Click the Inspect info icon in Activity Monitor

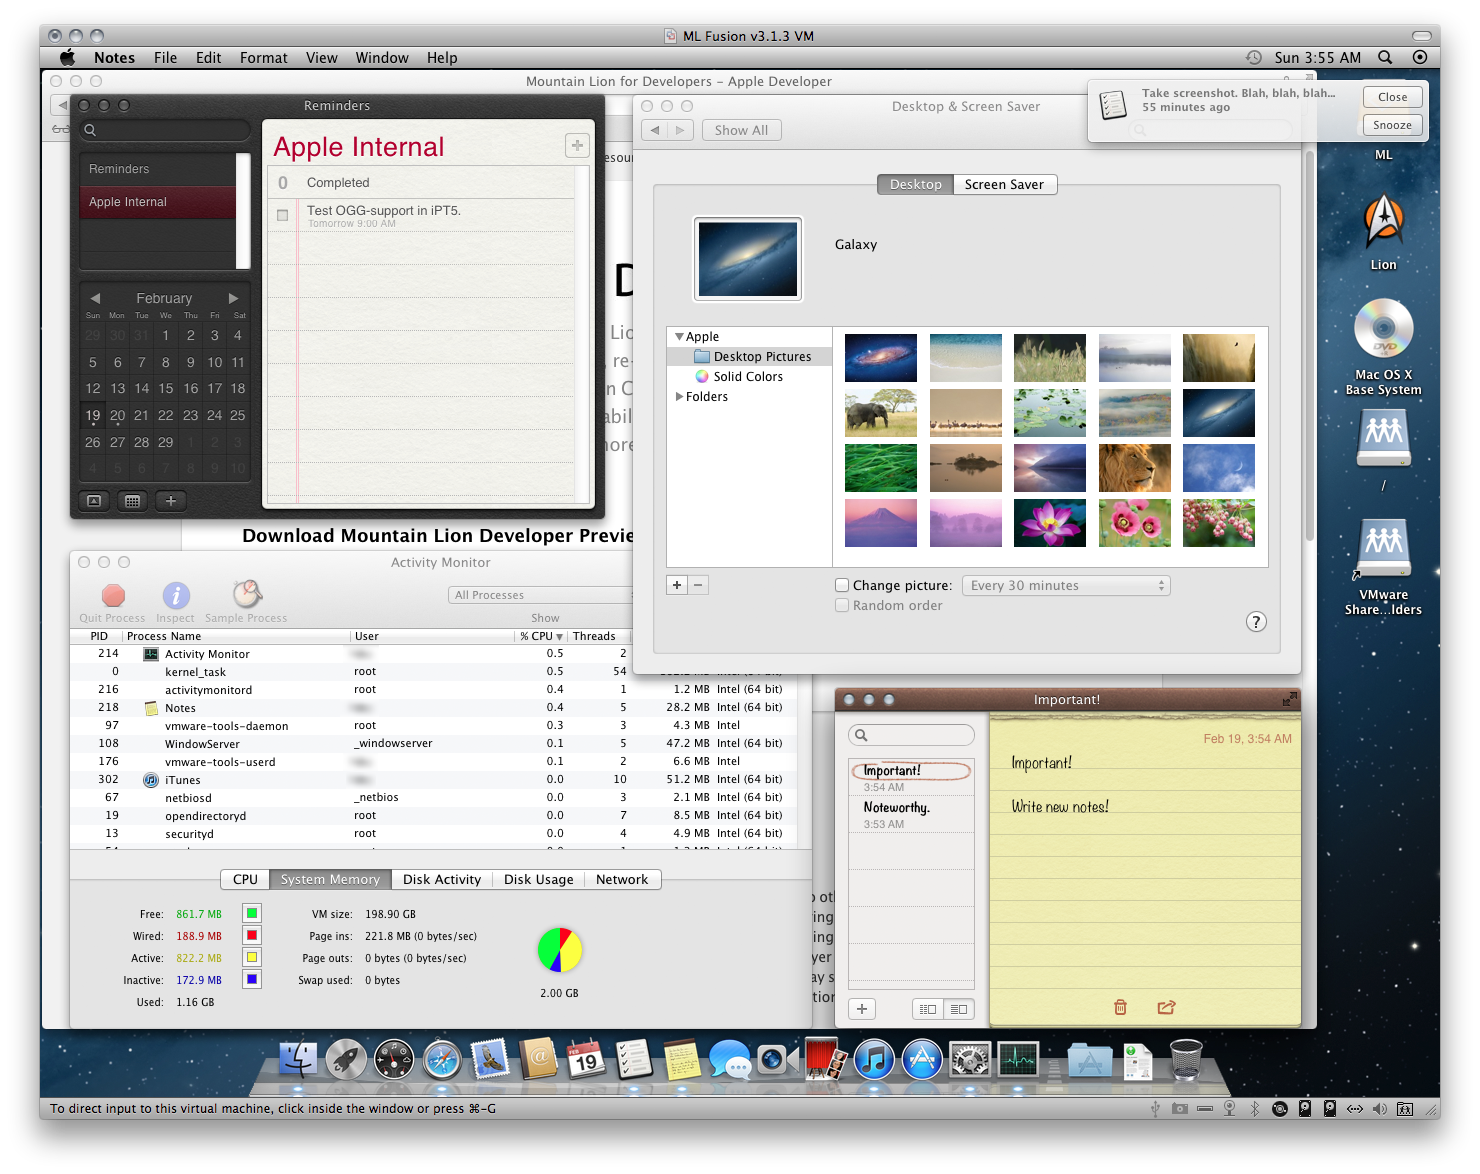click(176, 596)
